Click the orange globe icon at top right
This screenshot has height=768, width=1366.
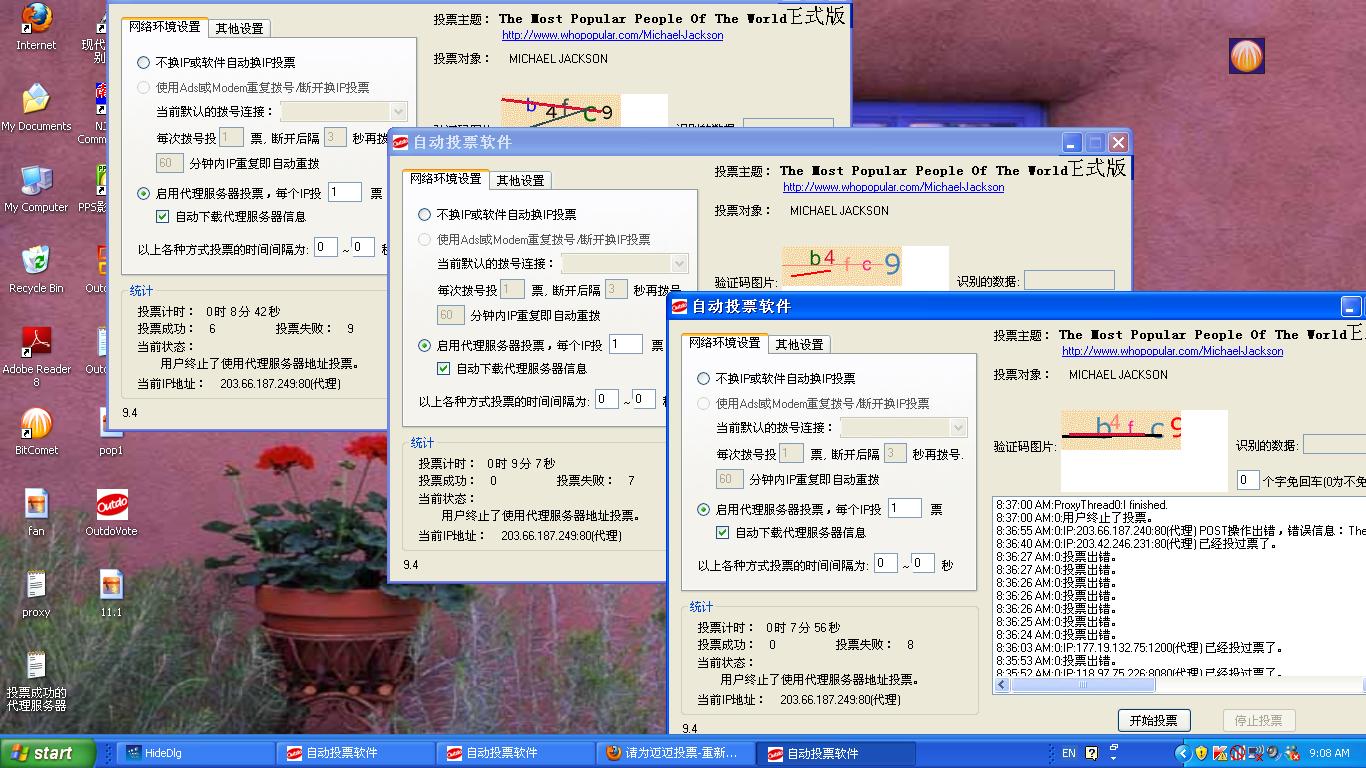pos(1246,56)
